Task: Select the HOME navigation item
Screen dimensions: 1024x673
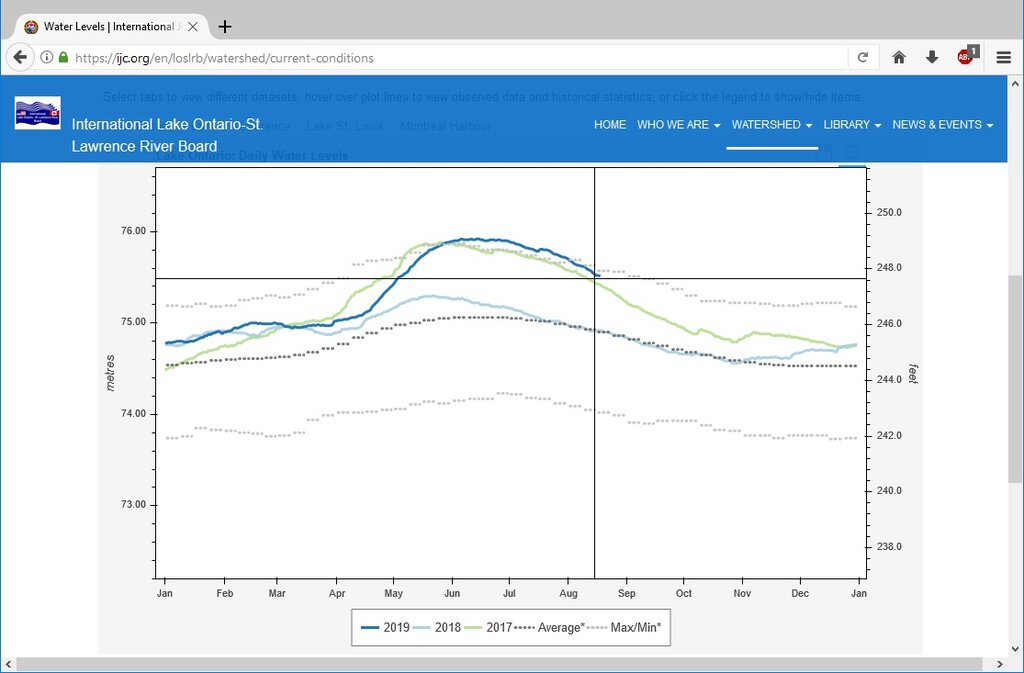Action: coord(609,125)
